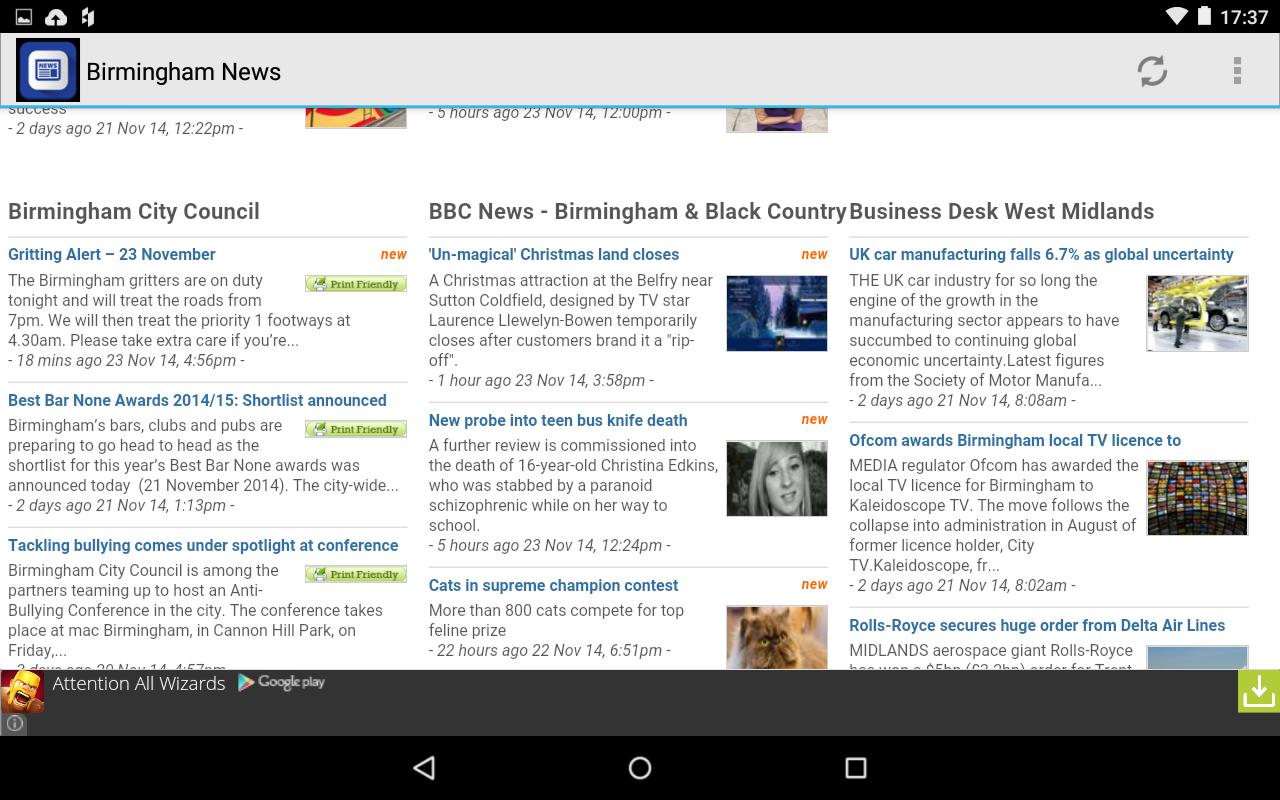
Task: Open 'Best Bar None Awards 2014/15' article
Action: [x=197, y=400]
